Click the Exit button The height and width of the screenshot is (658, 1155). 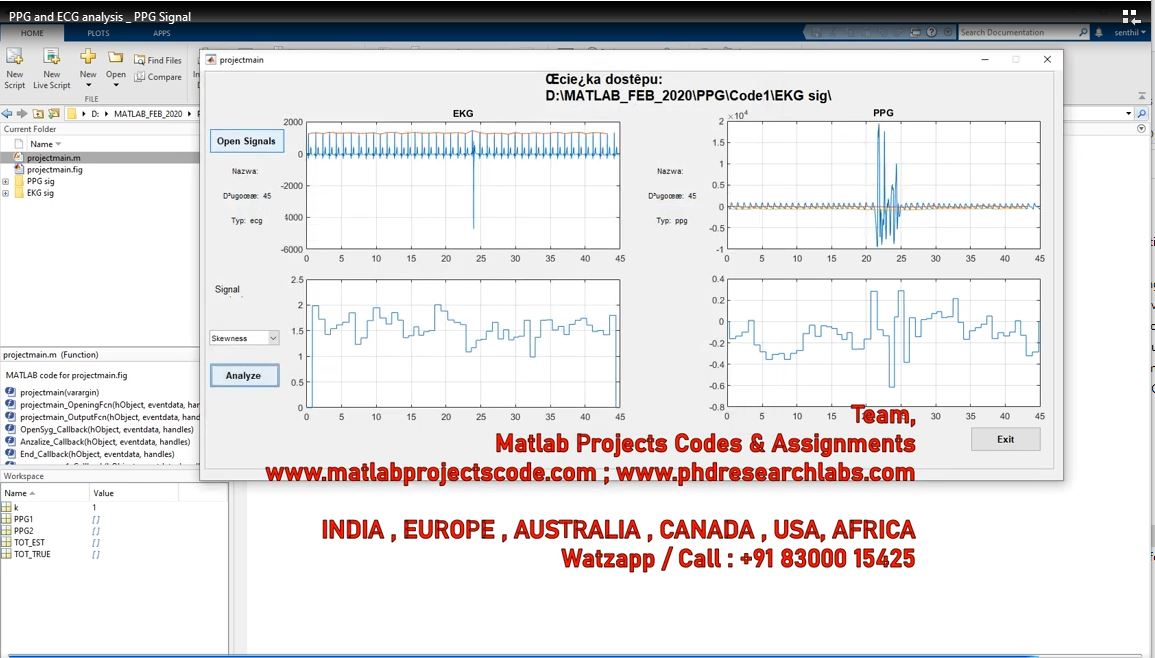click(1005, 439)
